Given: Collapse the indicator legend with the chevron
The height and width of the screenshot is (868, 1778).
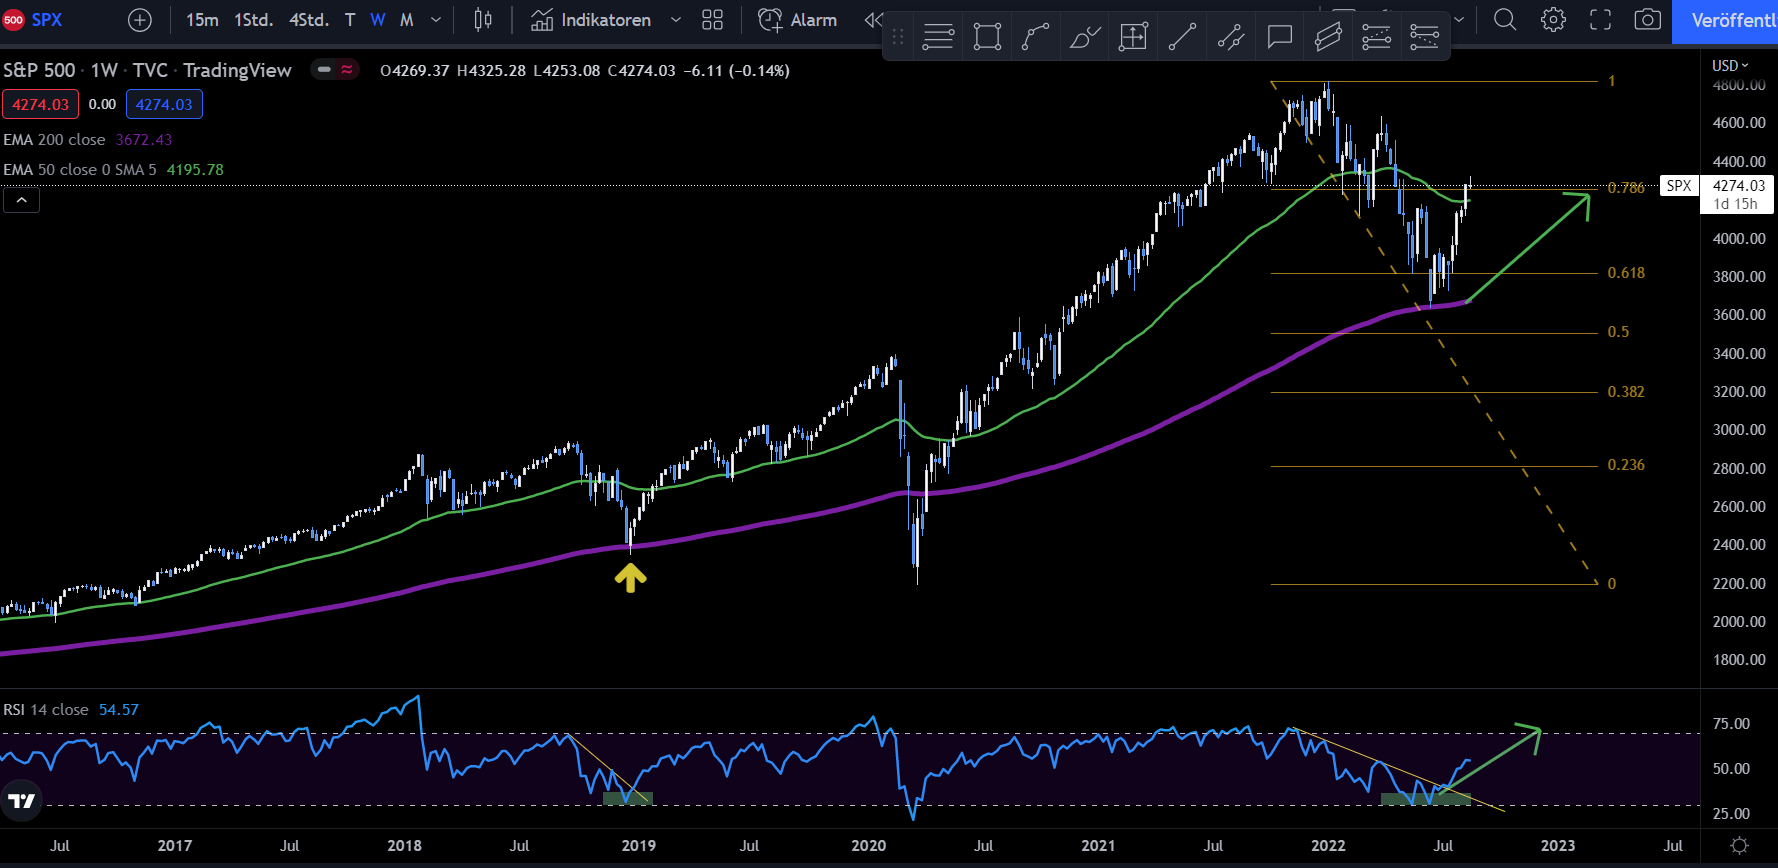Looking at the screenshot, I should click(21, 201).
